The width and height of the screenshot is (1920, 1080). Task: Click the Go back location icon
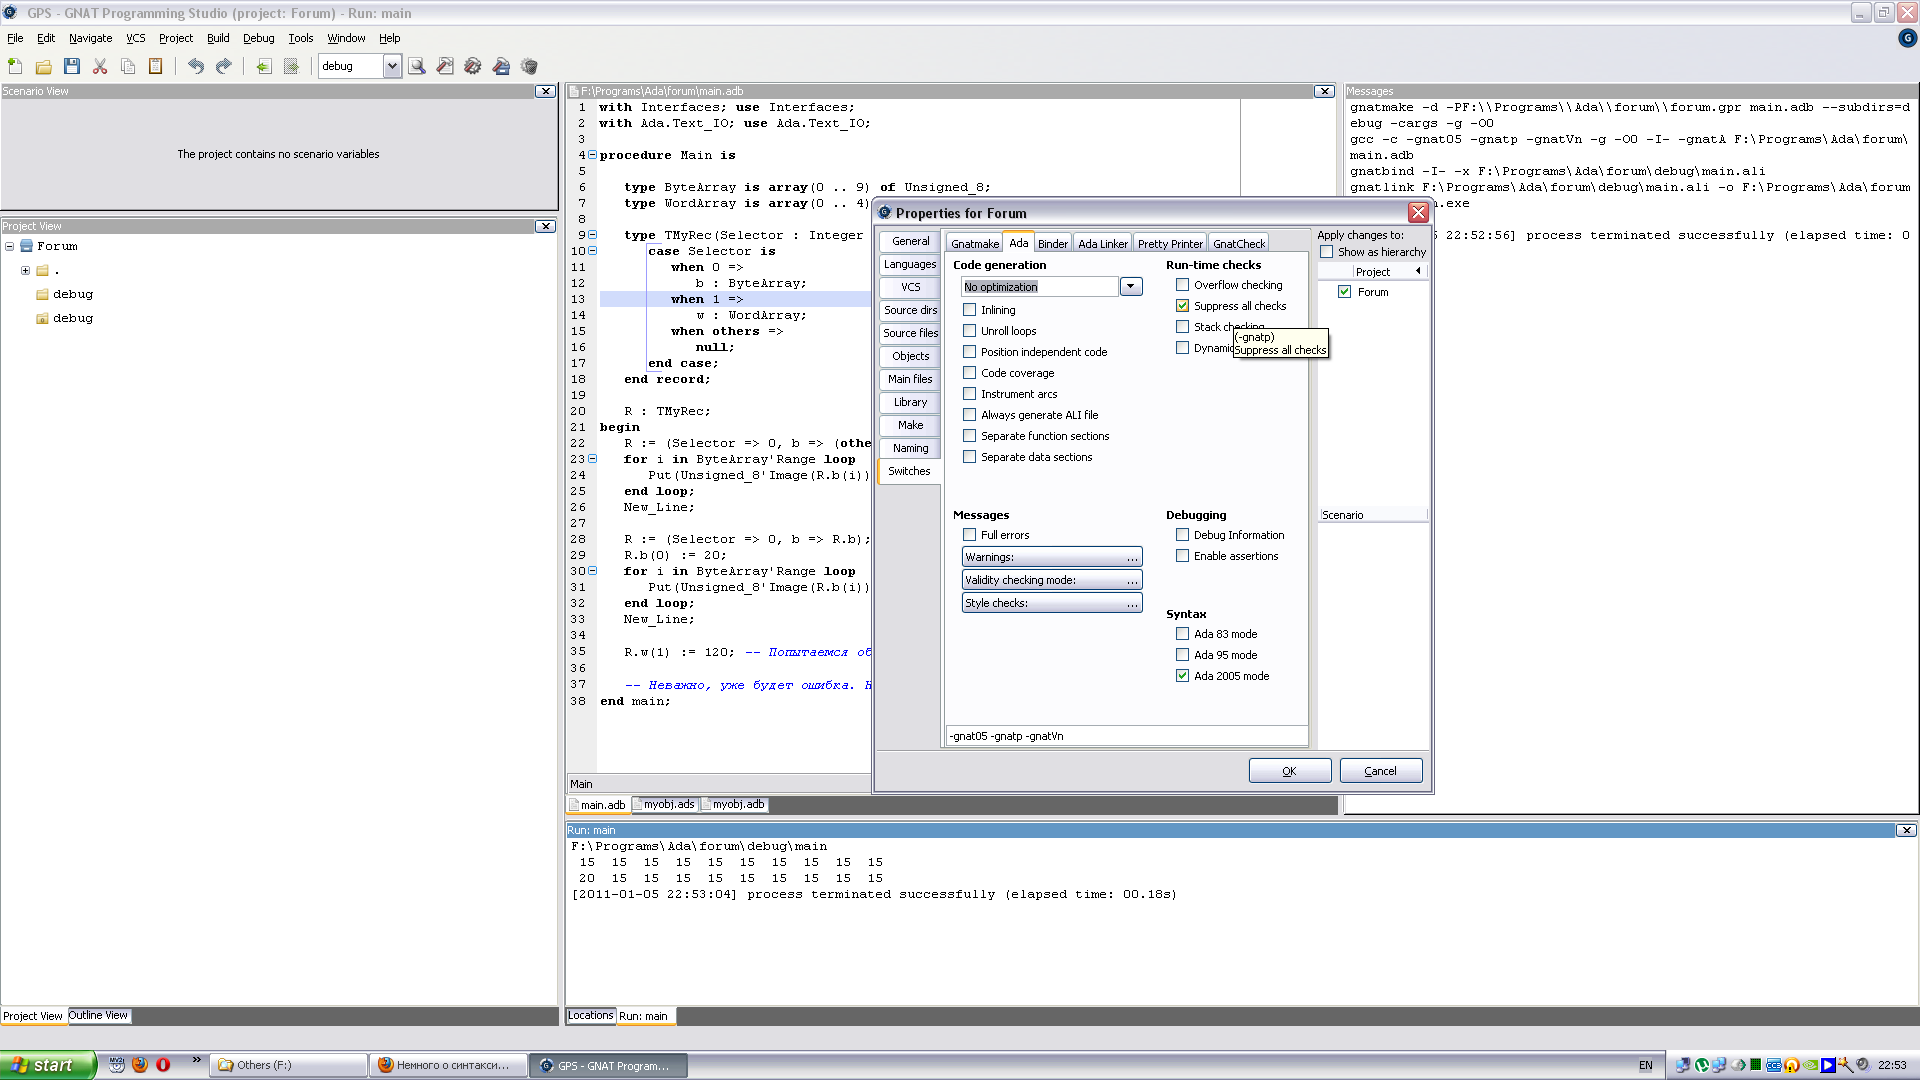point(263,66)
